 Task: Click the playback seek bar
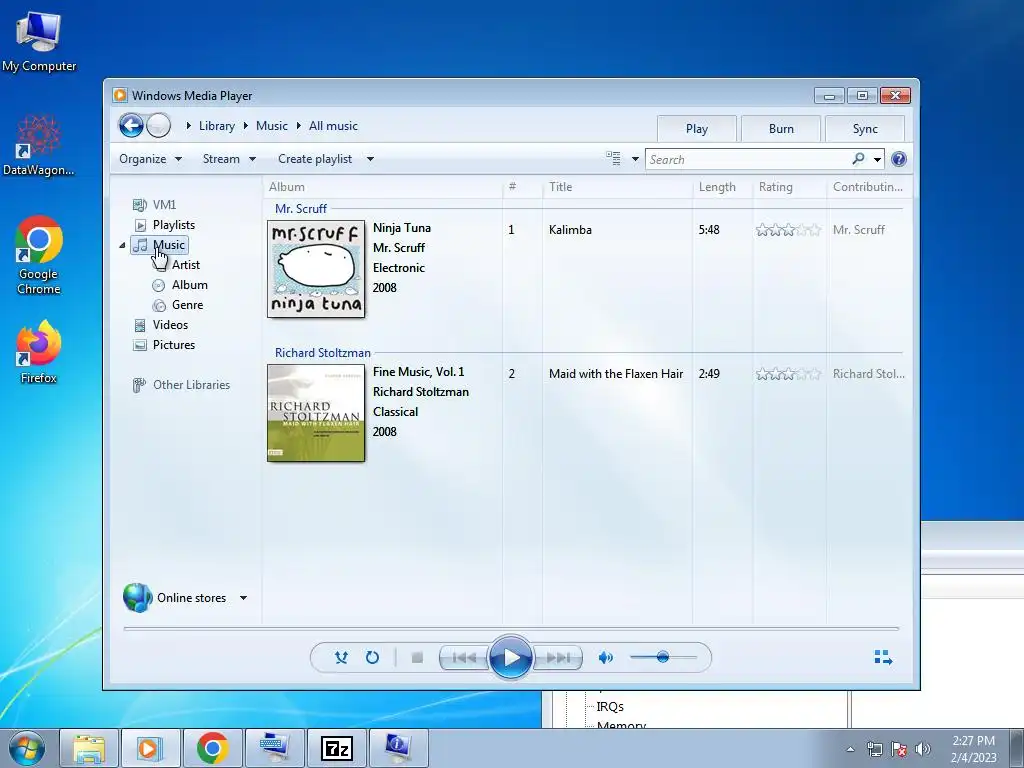point(511,628)
